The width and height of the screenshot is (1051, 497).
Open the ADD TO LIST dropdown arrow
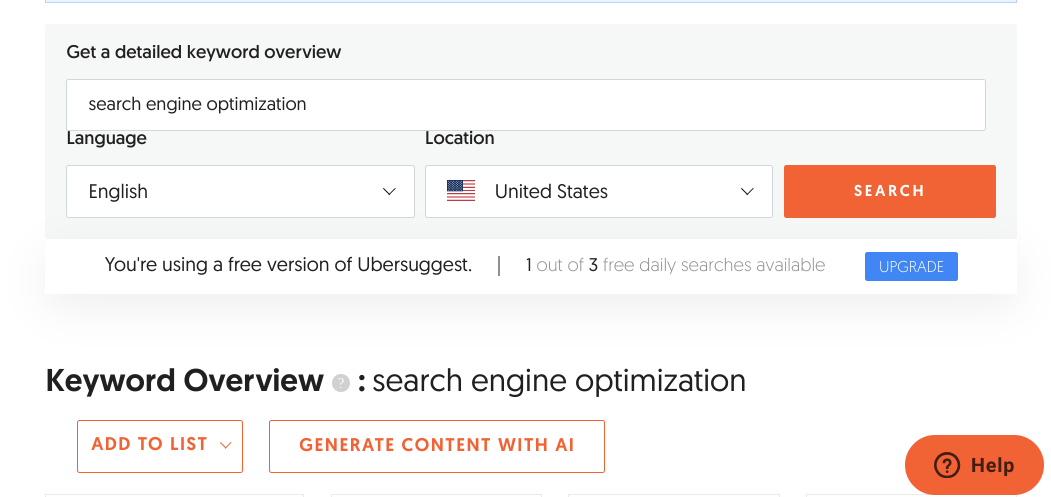pos(225,446)
